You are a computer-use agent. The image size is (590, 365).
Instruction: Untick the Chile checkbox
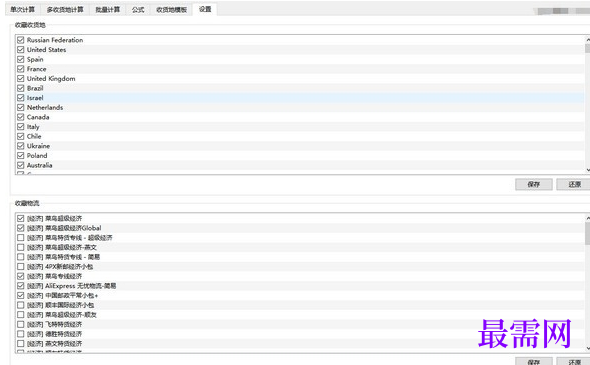point(21,136)
